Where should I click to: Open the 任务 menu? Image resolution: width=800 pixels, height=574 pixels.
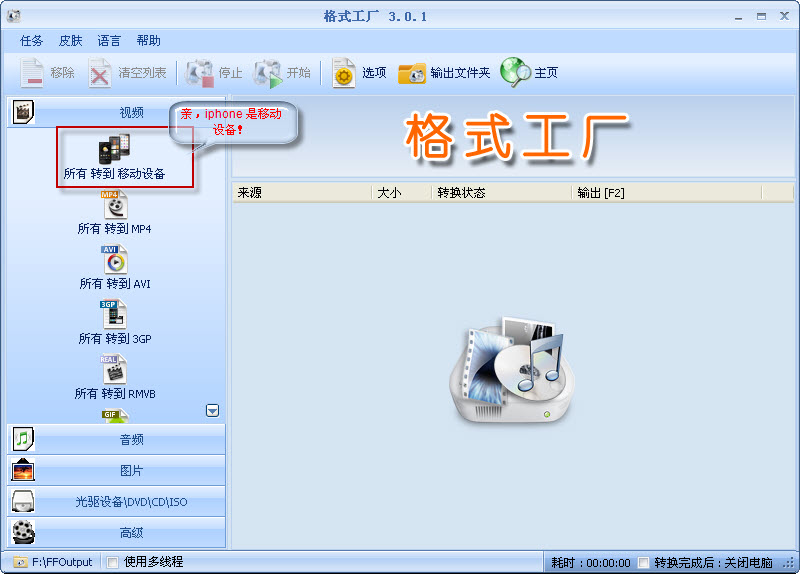[x=31, y=41]
